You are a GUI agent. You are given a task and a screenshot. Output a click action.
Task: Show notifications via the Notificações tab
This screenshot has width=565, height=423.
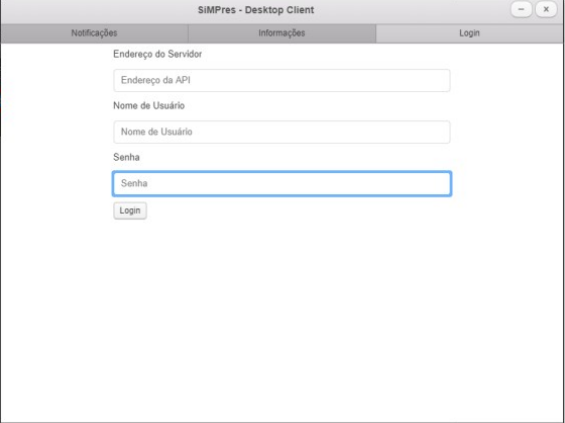94,33
